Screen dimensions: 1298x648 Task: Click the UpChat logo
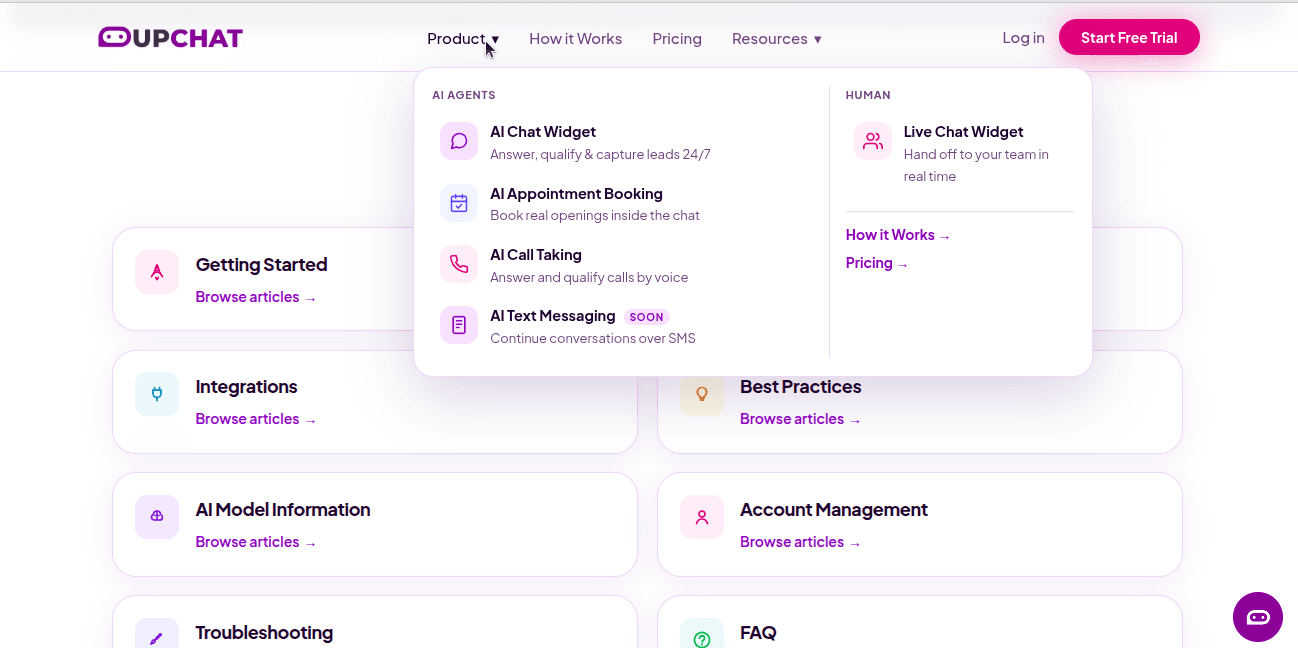tap(170, 38)
